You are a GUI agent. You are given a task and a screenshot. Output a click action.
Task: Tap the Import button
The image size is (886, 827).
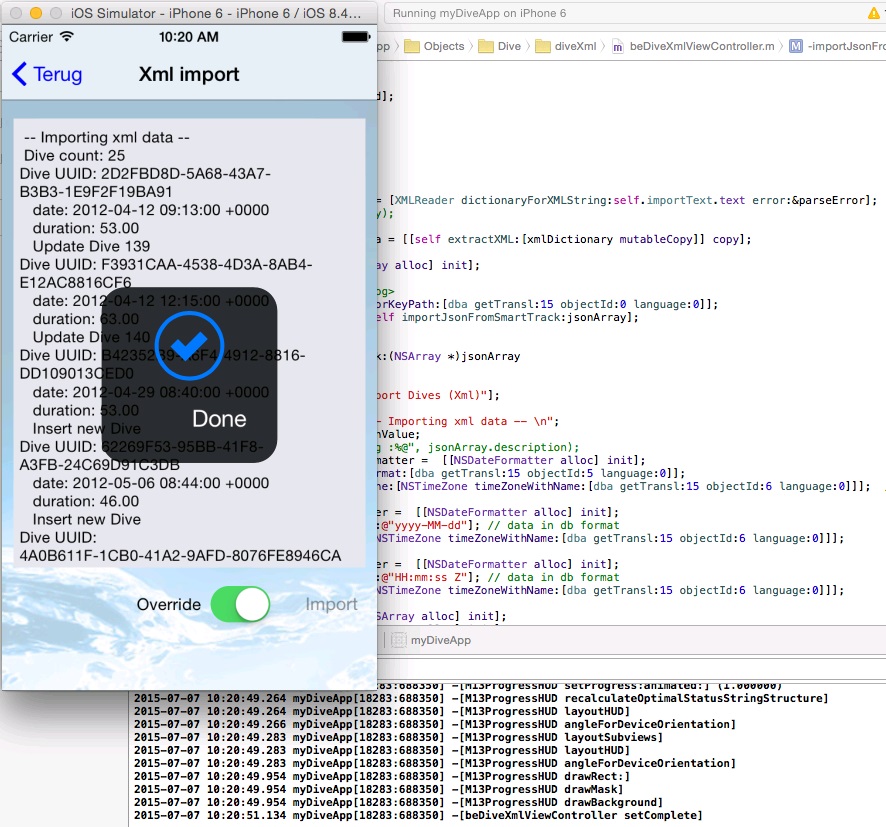point(331,604)
